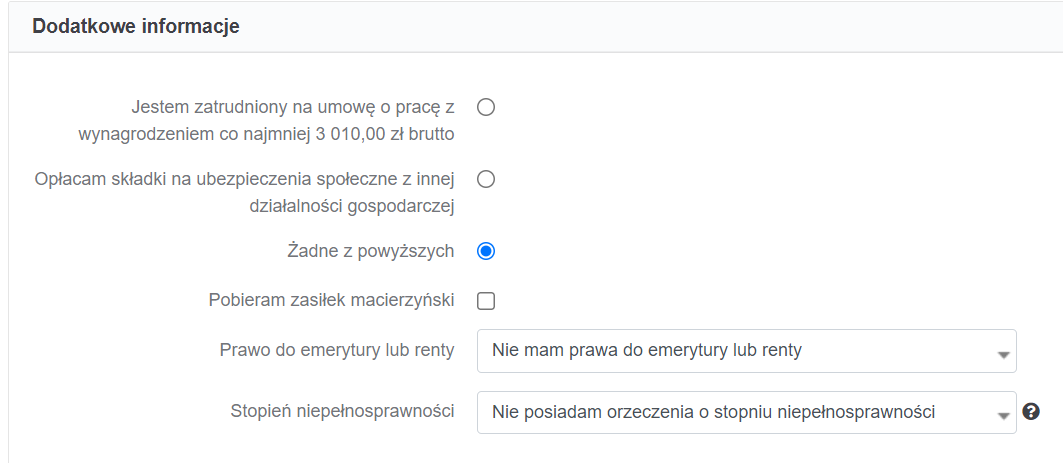
Task: Click the 'Jestem zatrudniony na umowę o pracę' label
Action: 293,107
